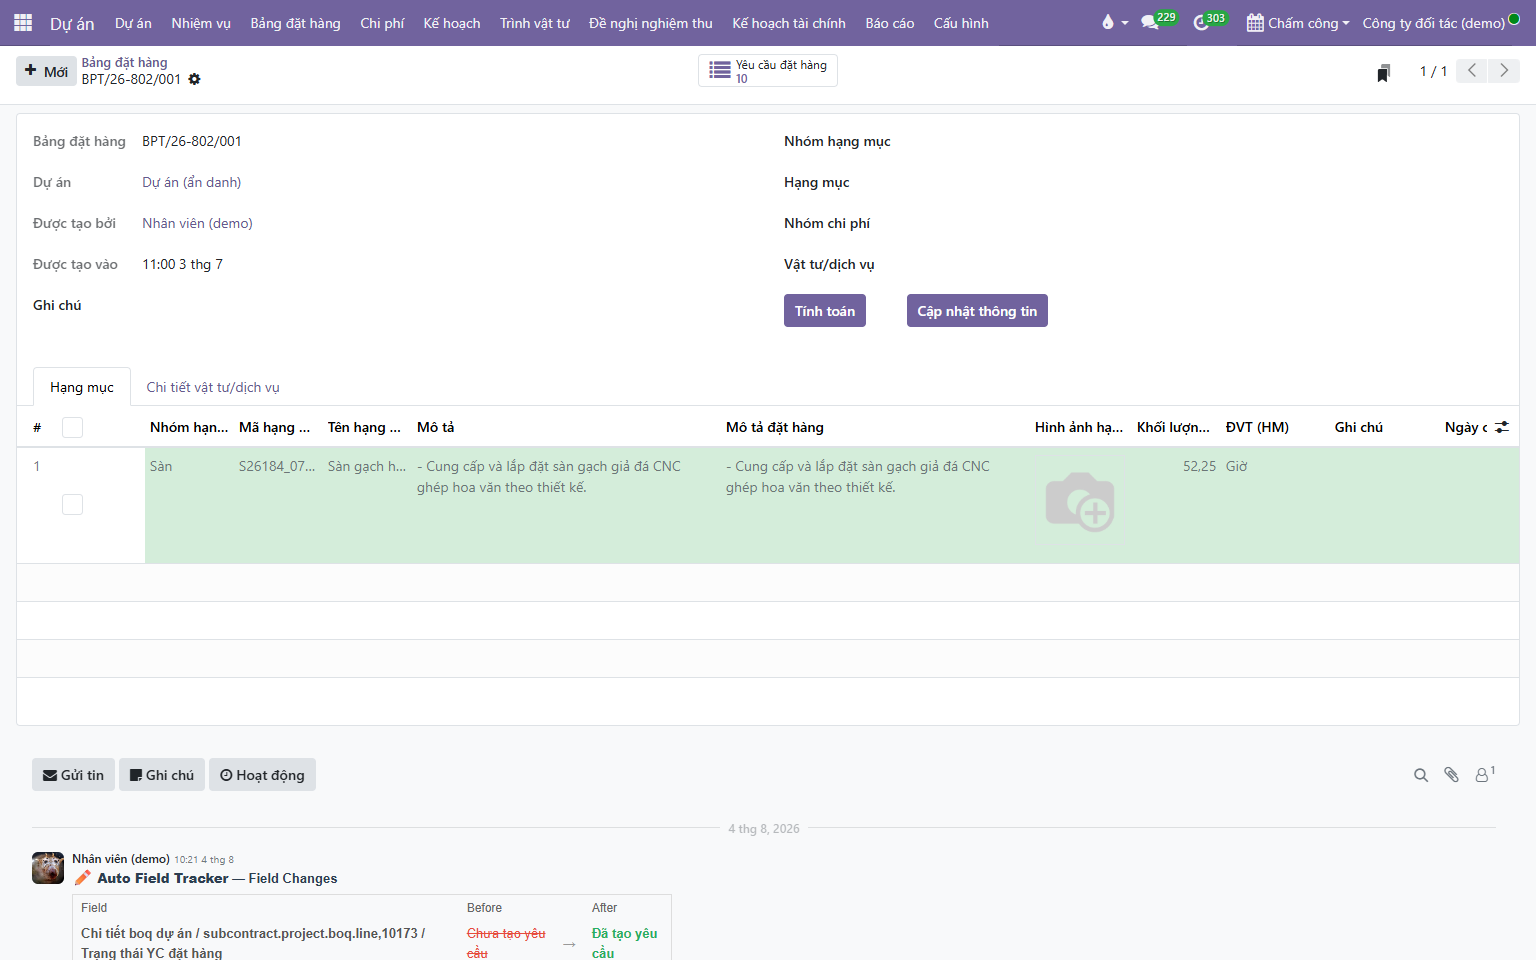
Task: Expand the Chấm công dropdown
Action: pos(1298,22)
